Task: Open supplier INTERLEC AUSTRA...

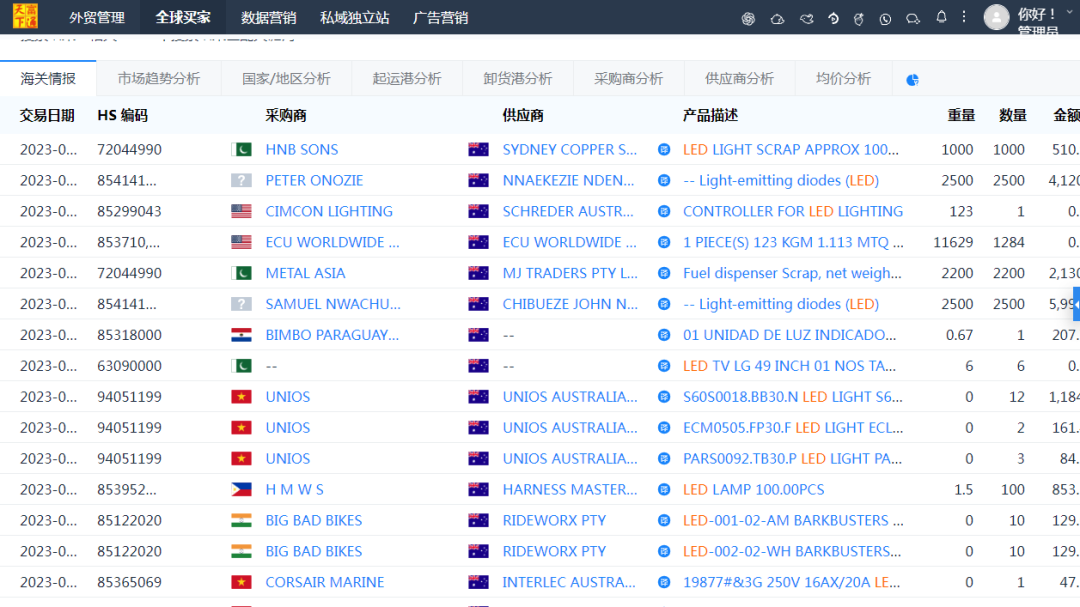Action: pyautogui.click(x=569, y=582)
